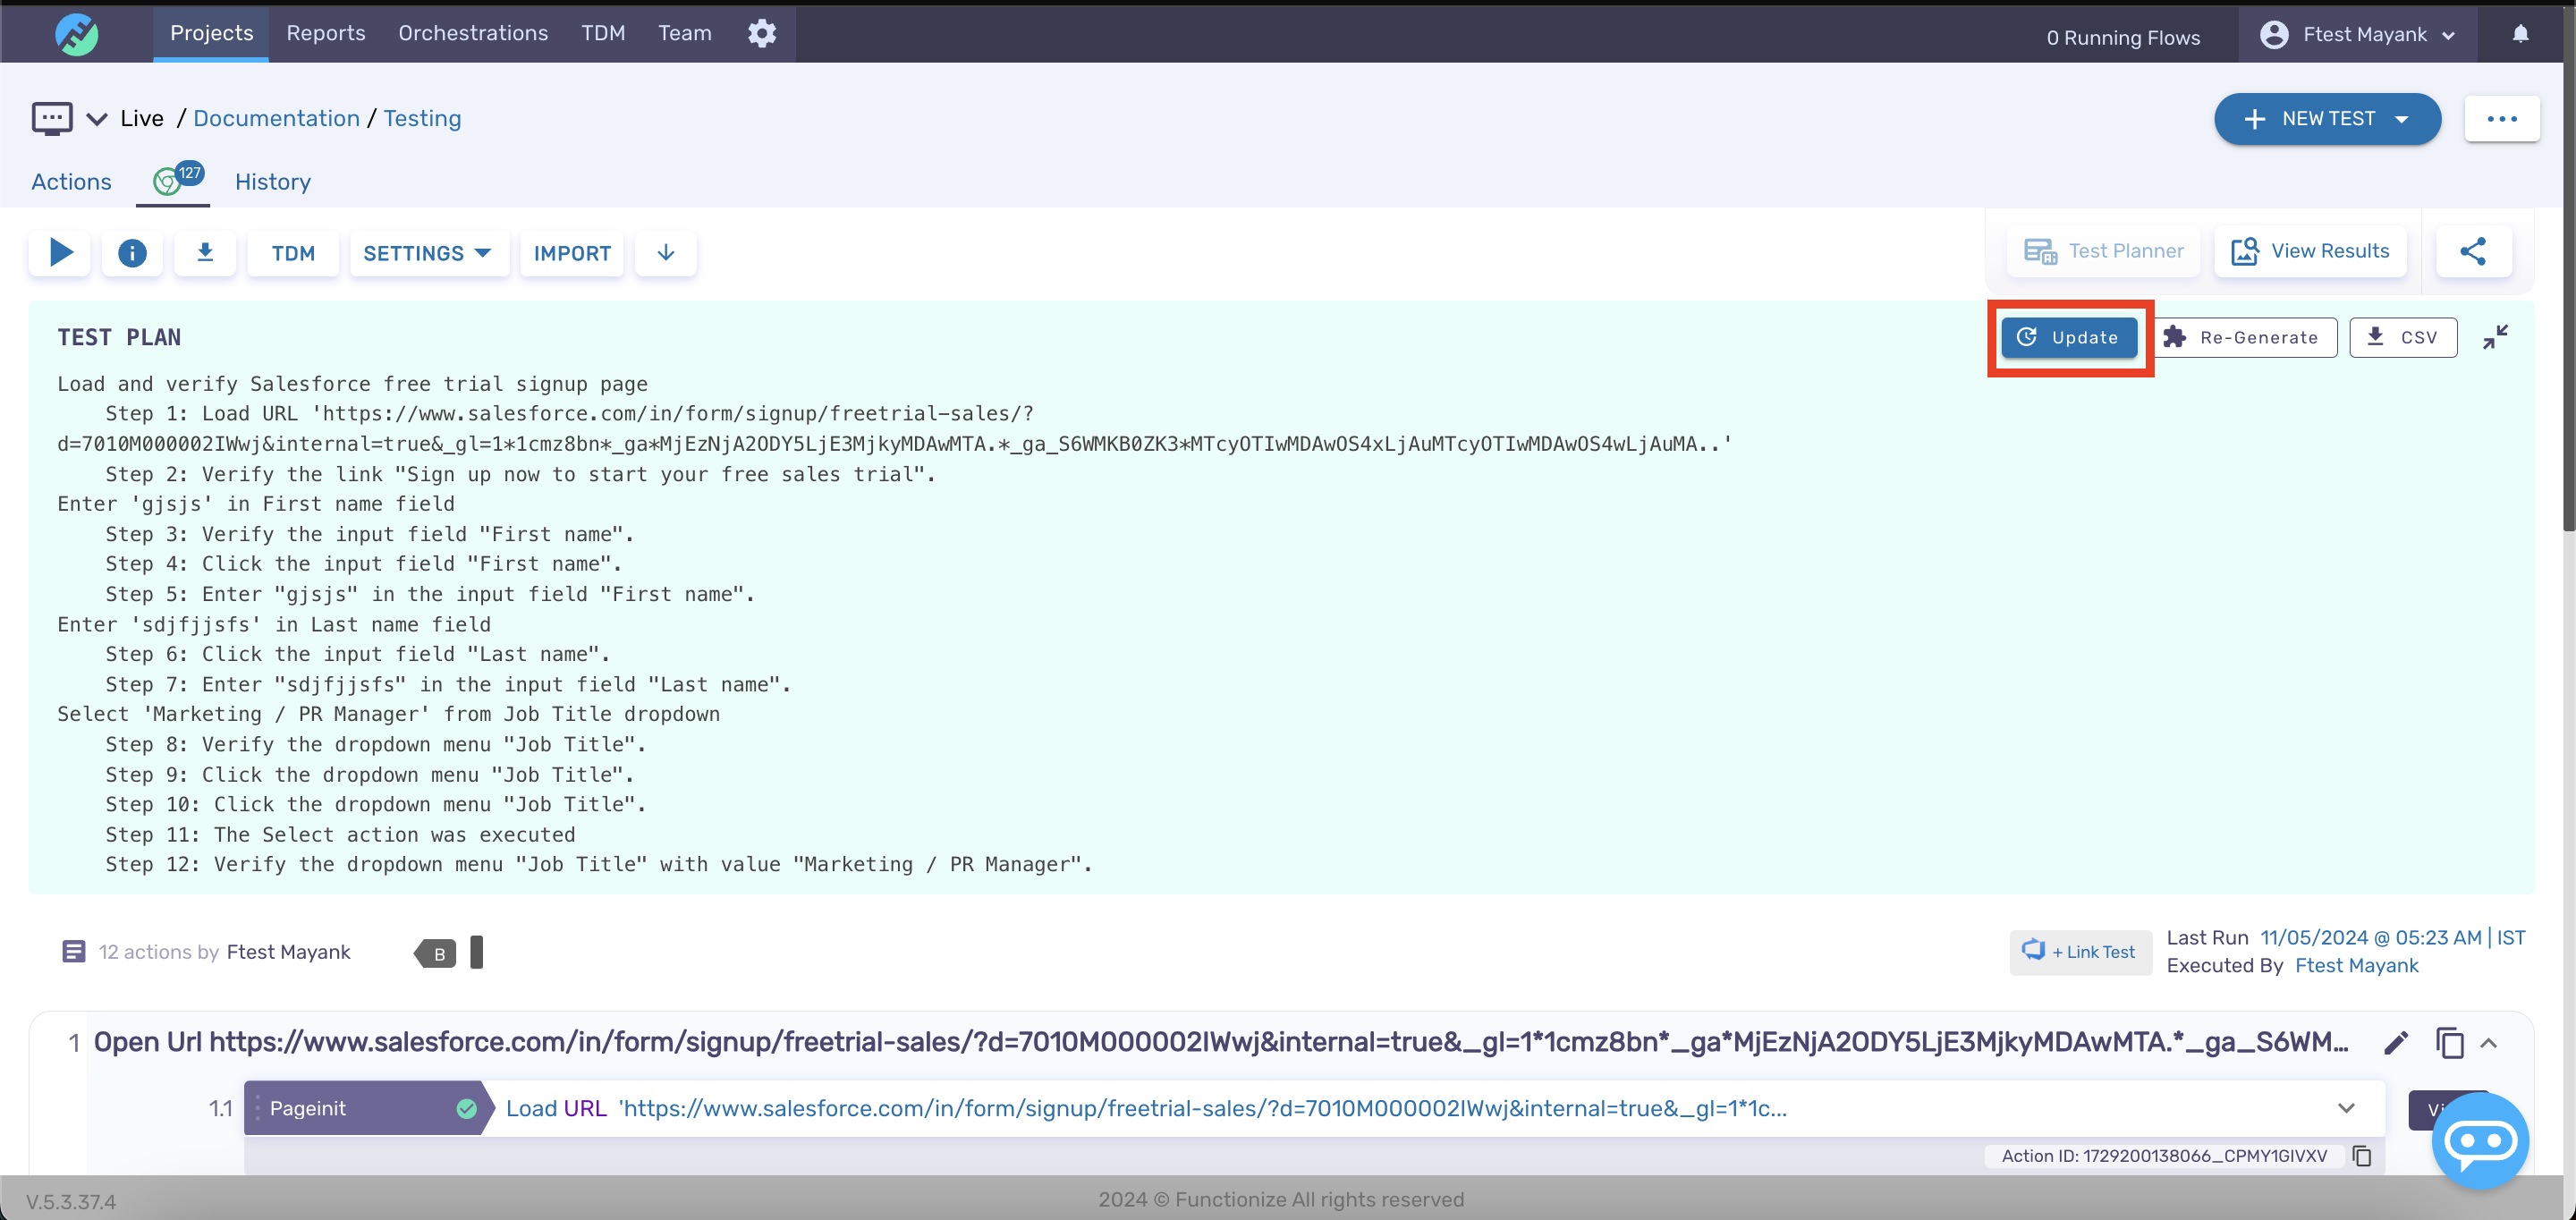Open the Documentation breadcrumb link
The width and height of the screenshot is (2576, 1220).
pos(276,118)
